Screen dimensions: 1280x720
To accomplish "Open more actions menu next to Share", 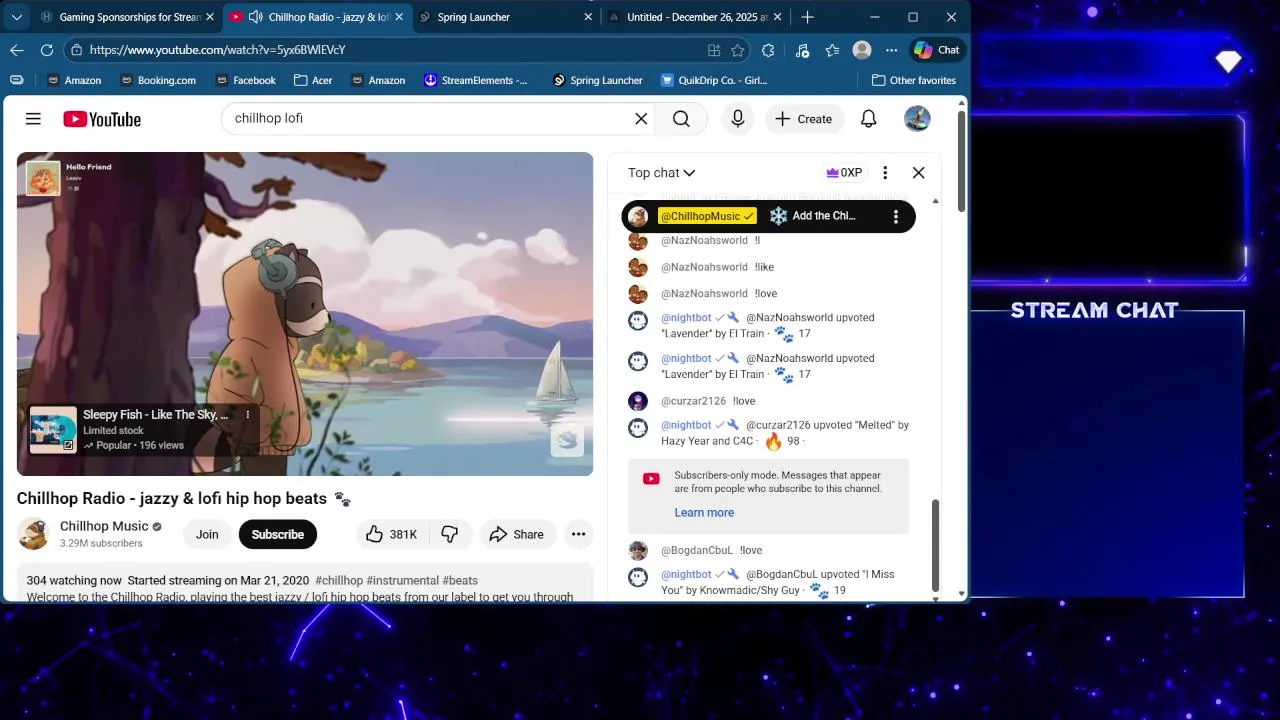I will [x=578, y=534].
